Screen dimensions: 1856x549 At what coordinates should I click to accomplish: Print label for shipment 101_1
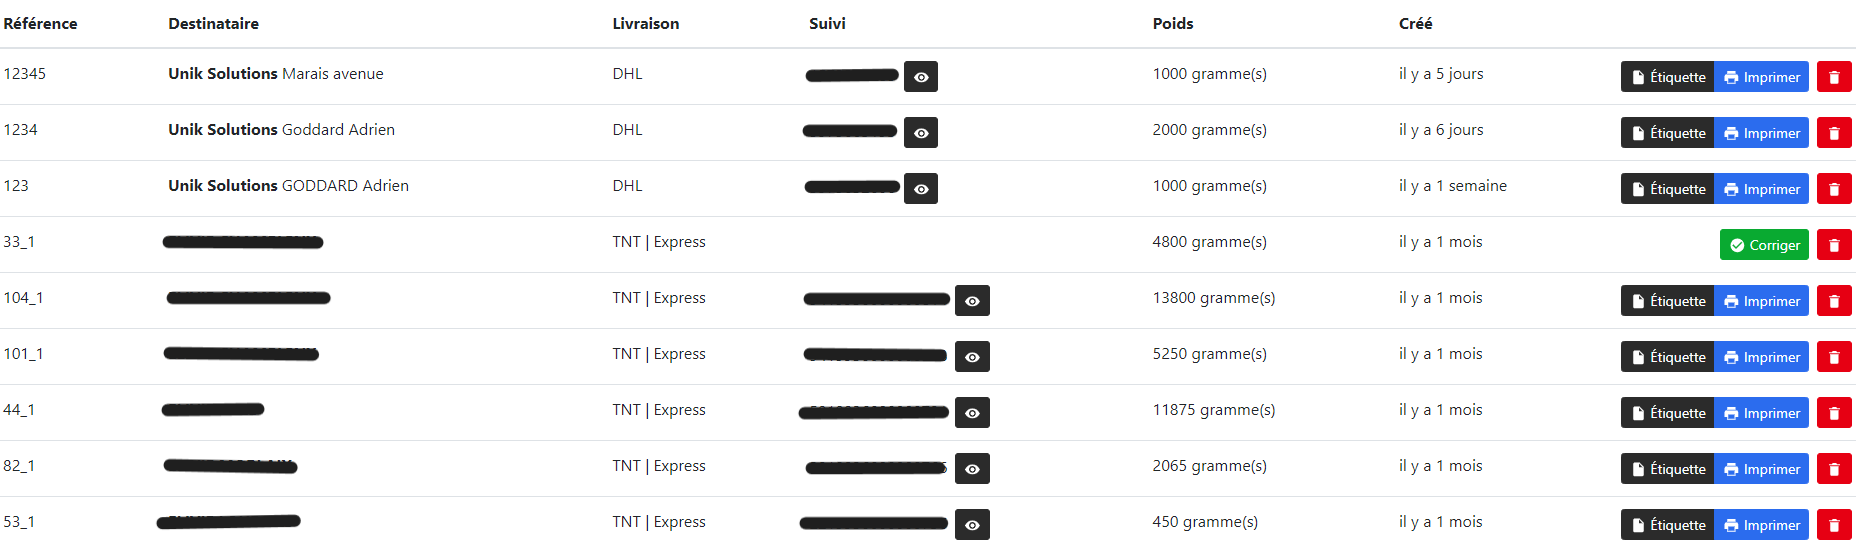1762,357
